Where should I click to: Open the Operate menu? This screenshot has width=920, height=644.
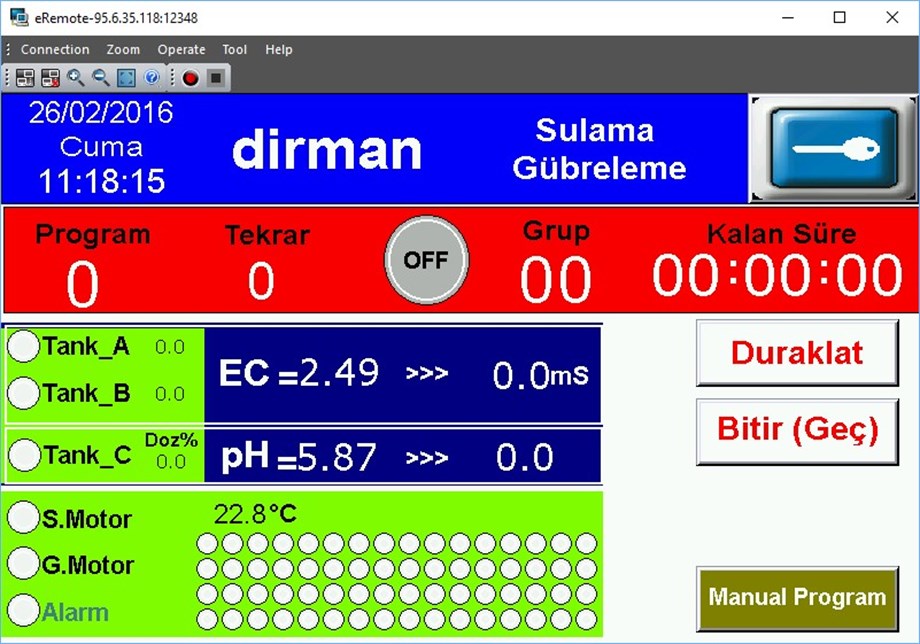pos(181,49)
